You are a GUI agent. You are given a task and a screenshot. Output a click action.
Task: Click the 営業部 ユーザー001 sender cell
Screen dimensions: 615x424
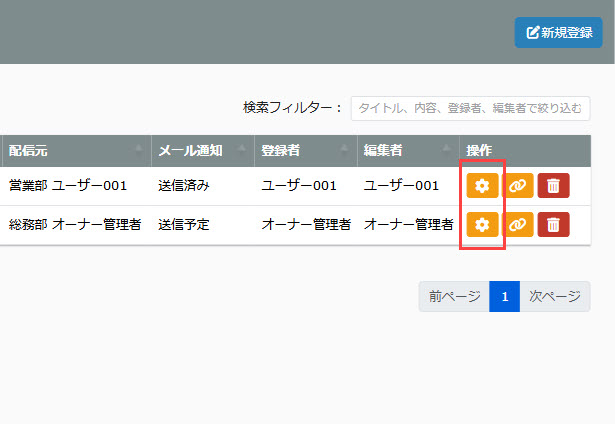pyautogui.click(x=68, y=186)
